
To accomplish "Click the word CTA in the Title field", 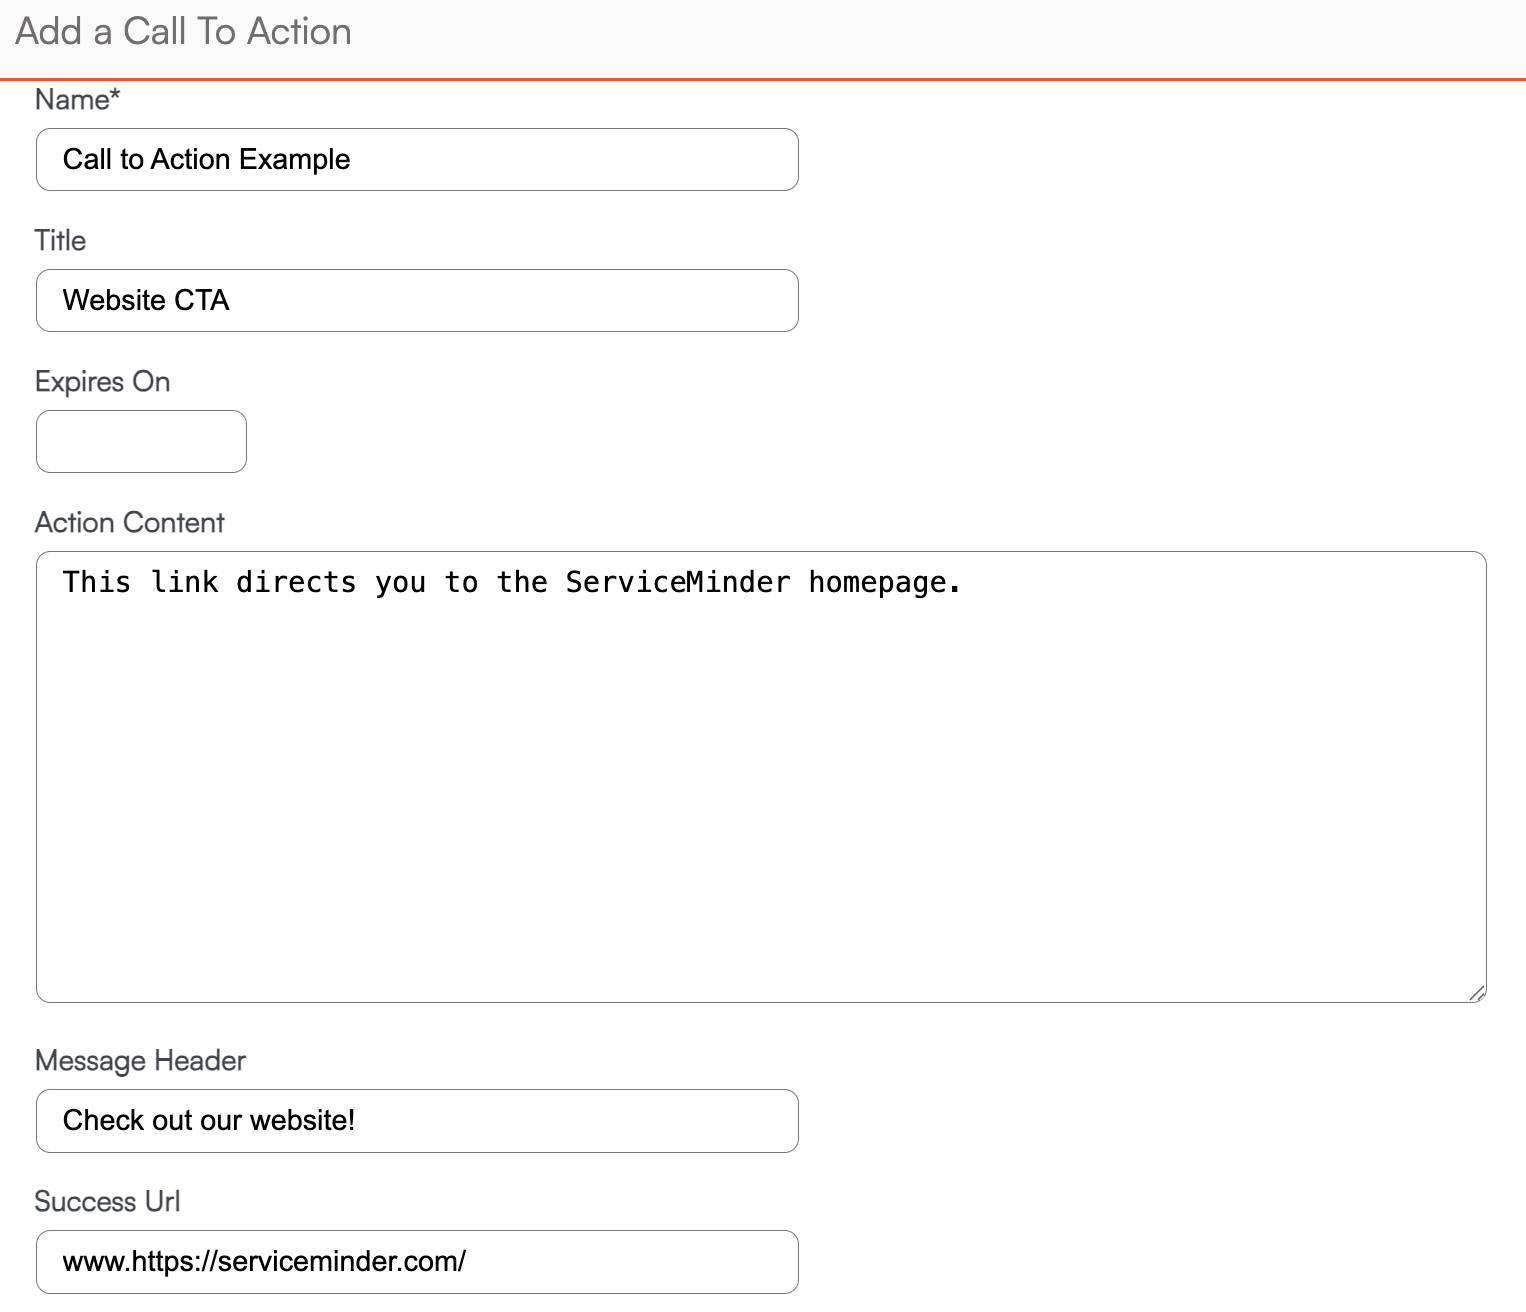I will [202, 301].
